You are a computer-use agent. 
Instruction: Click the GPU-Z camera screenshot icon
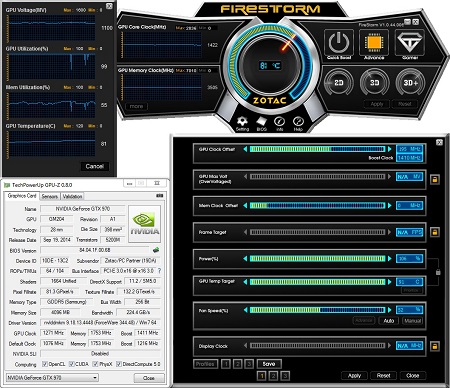pos(160,196)
